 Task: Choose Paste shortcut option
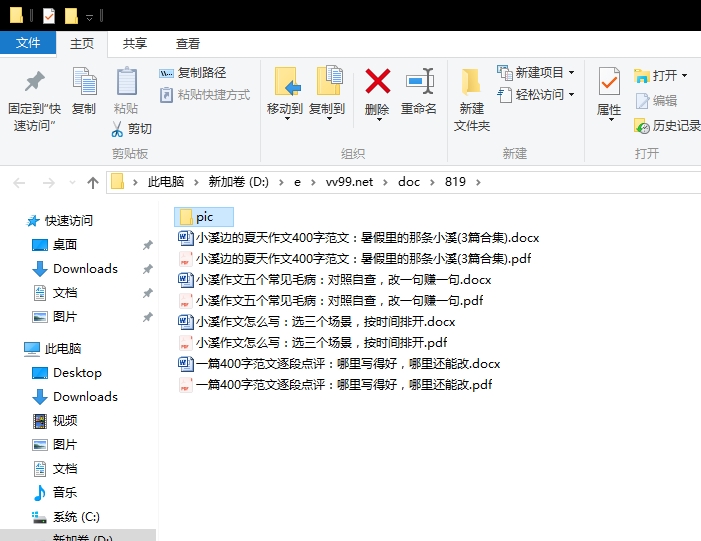(205, 95)
